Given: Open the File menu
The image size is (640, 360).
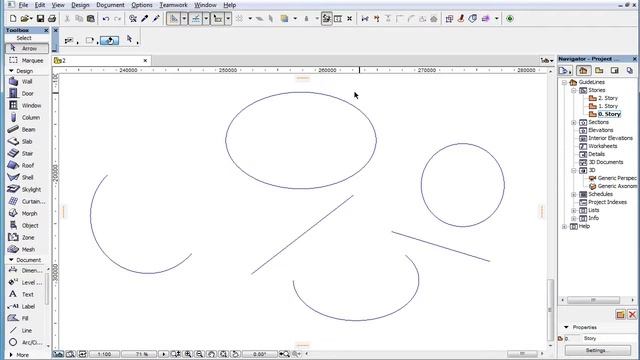Looking at the screenshot, I should (x=23, y=5).
